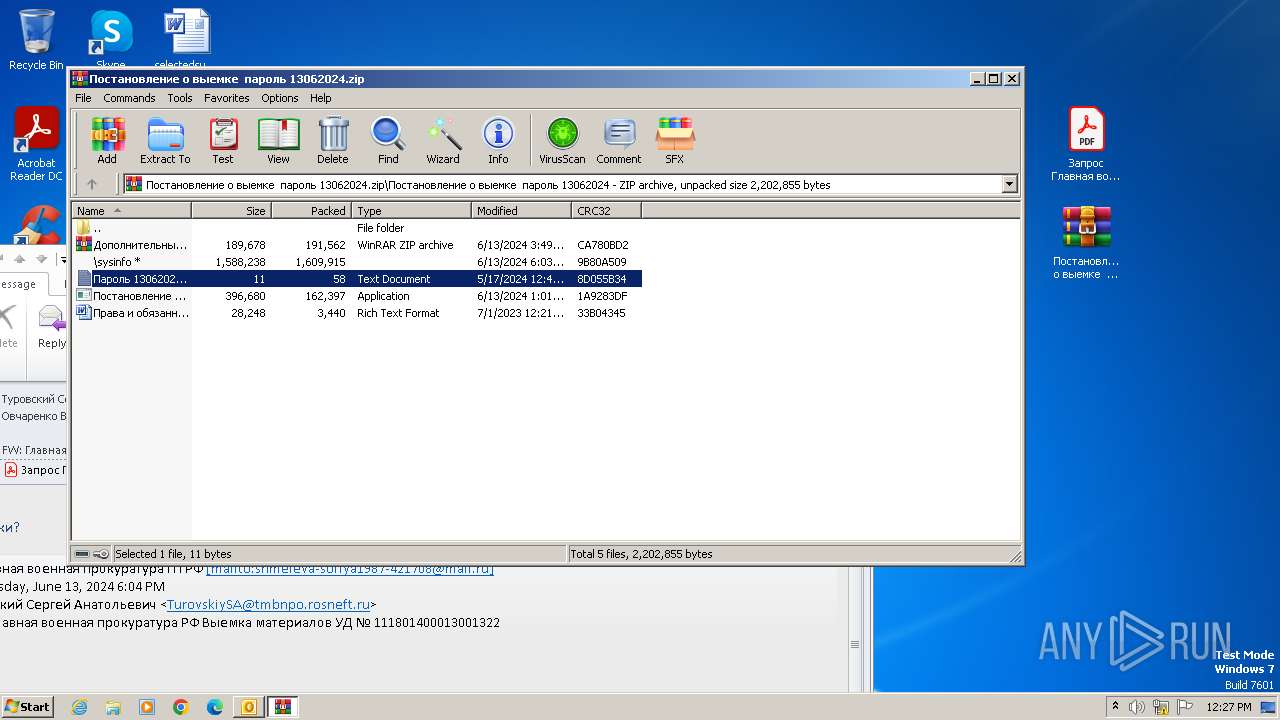Show hidden tray icons arrow

1115,707
